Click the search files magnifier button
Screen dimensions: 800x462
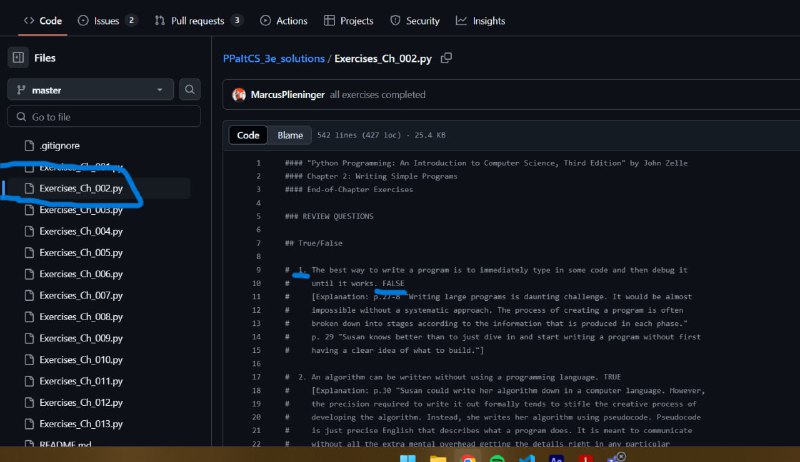[190, 90]
